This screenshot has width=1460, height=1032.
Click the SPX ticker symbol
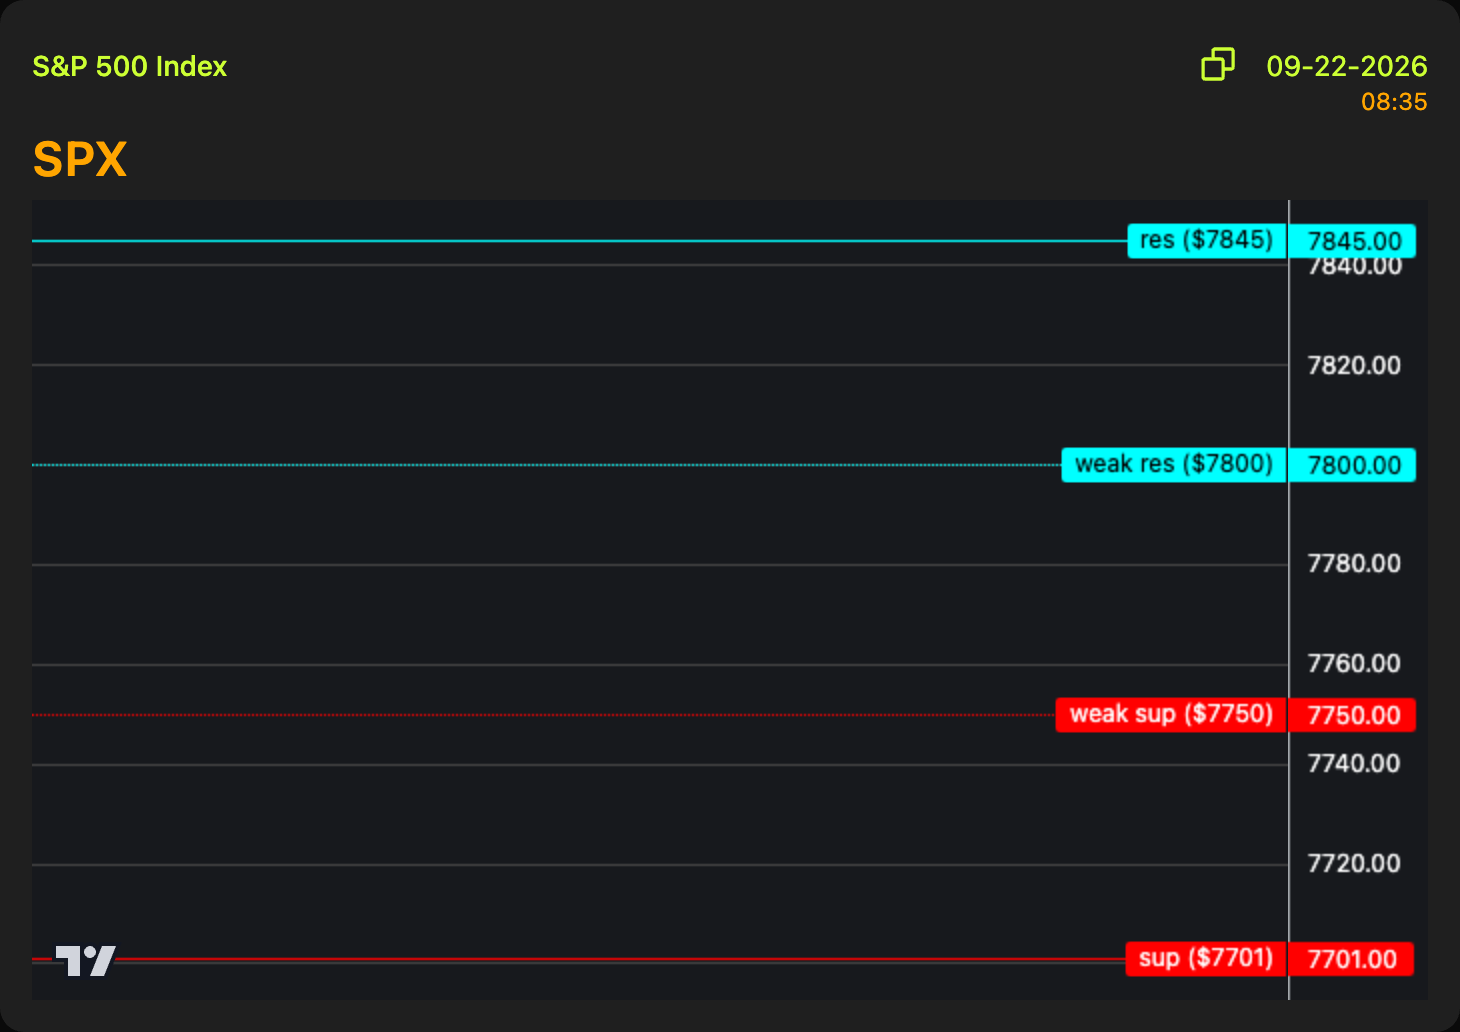80,159
